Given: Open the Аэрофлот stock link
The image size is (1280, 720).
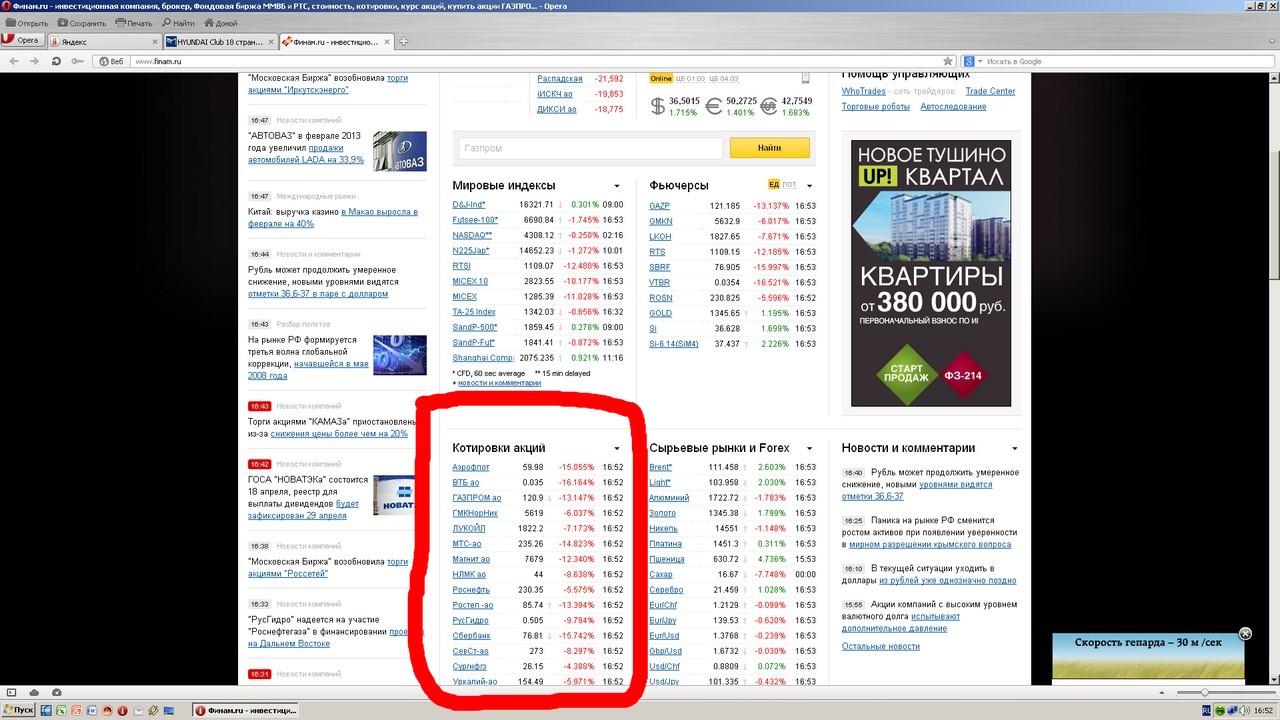Looking at the screenshot, I should (x=470, y=467).
